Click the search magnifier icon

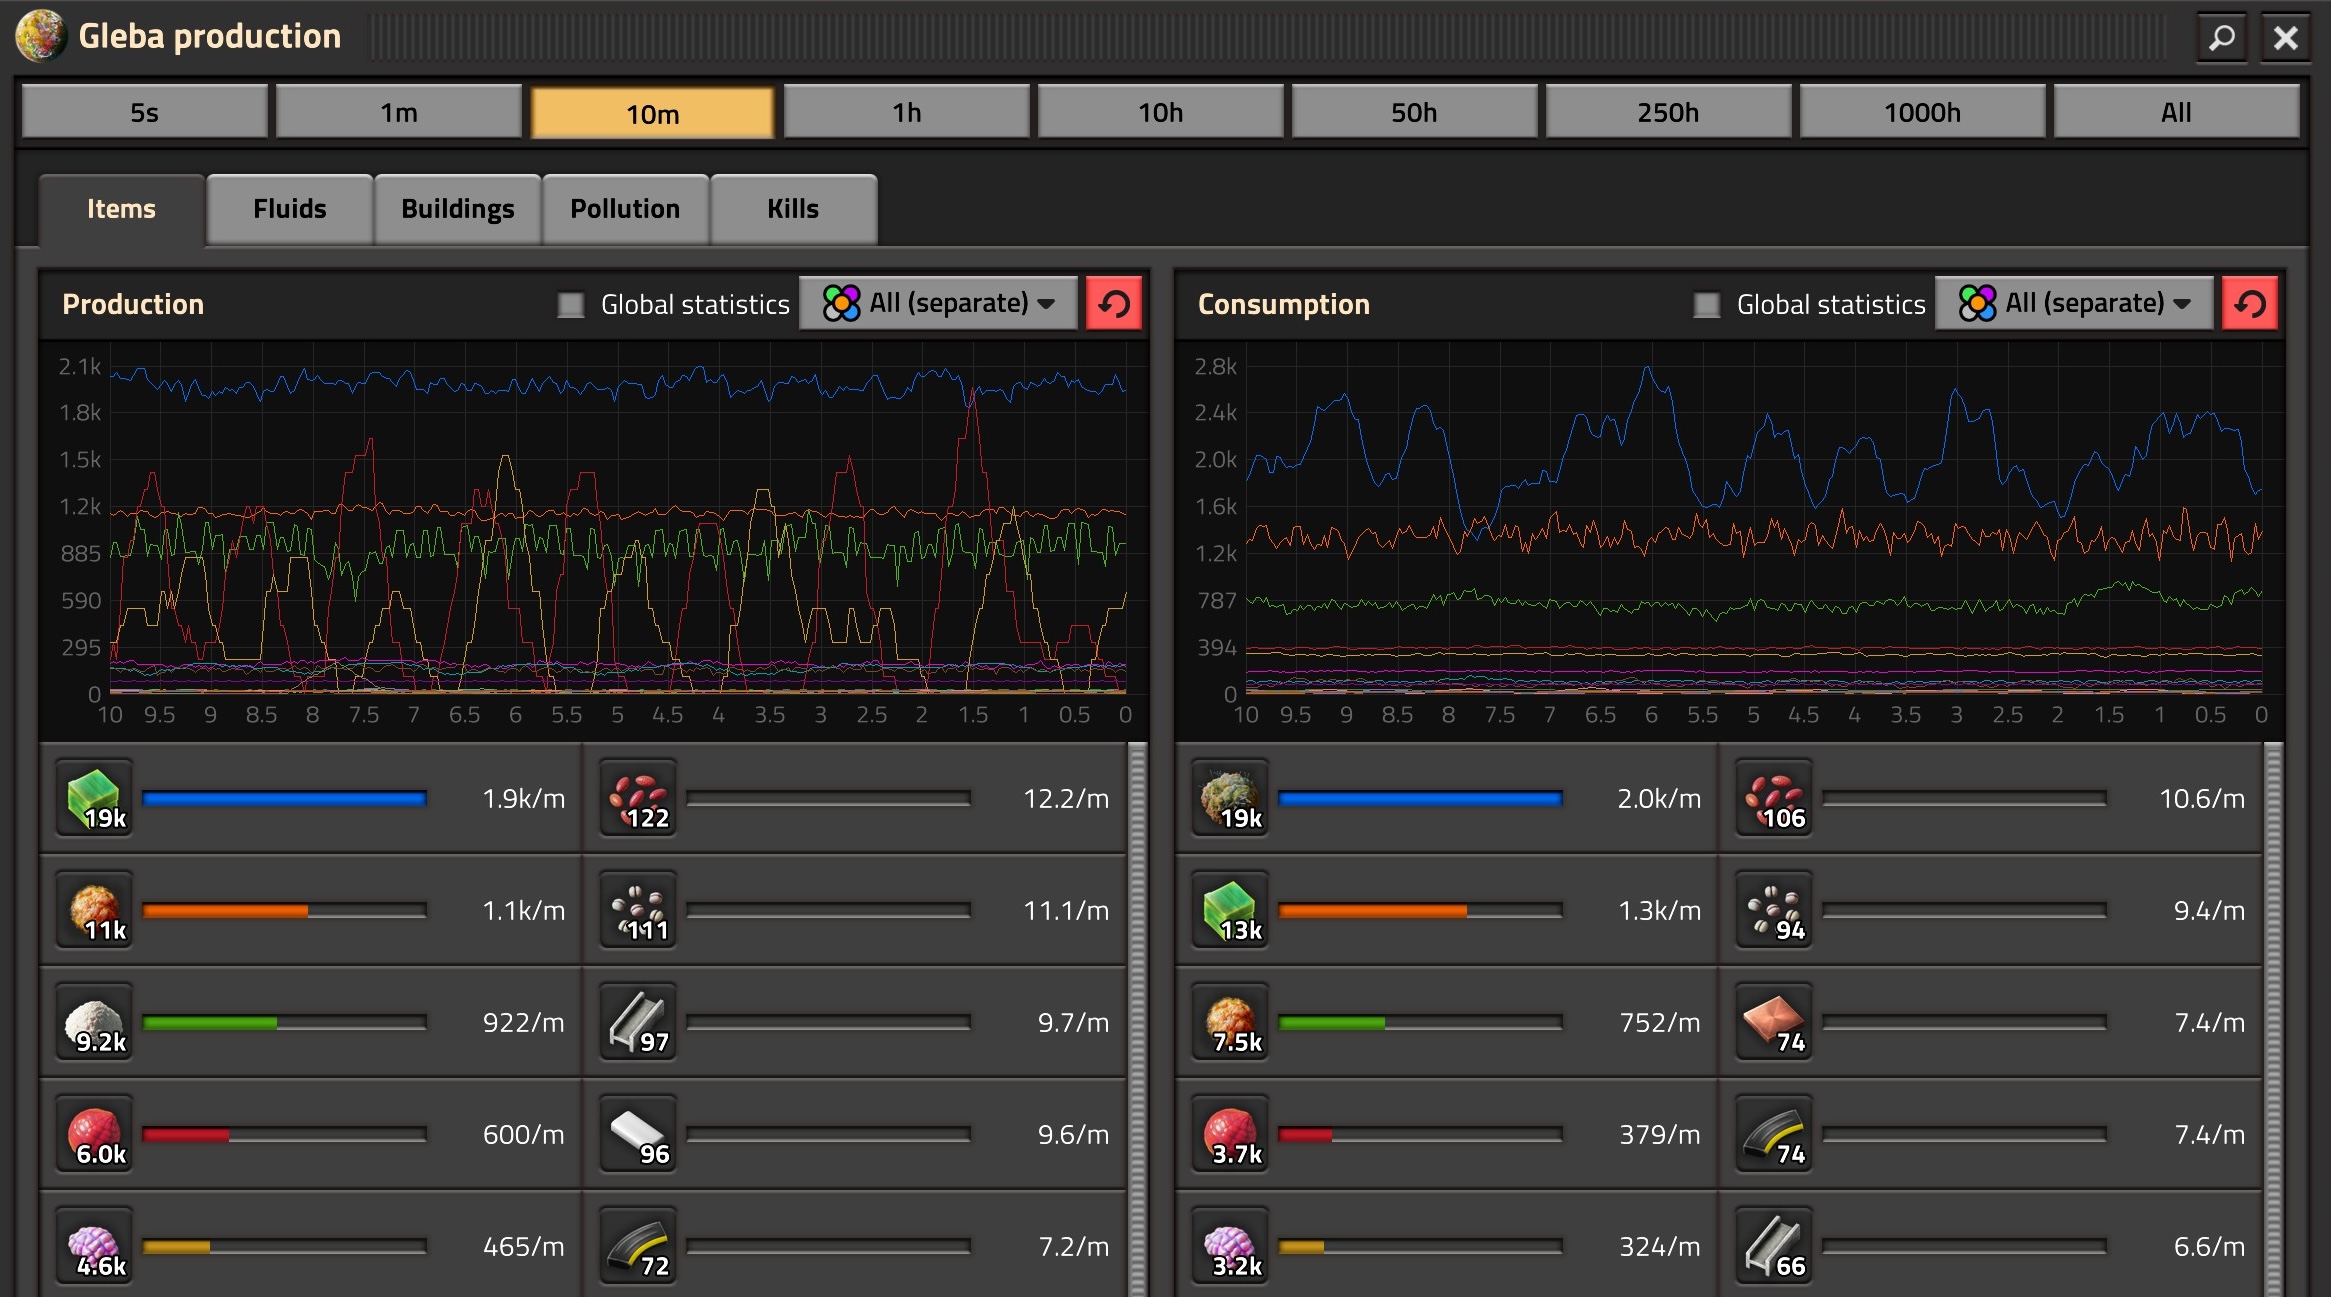tap(2222, 38)
